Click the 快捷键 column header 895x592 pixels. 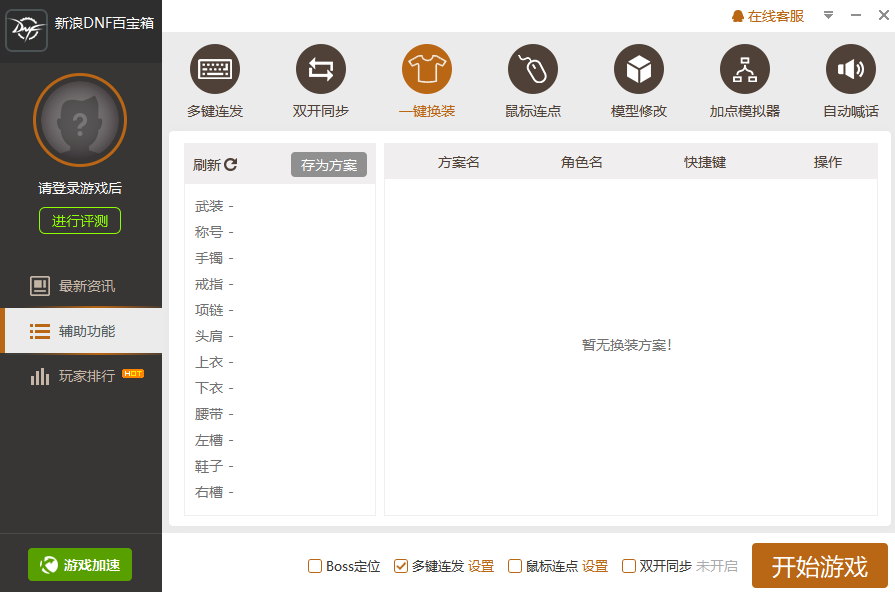705,162
